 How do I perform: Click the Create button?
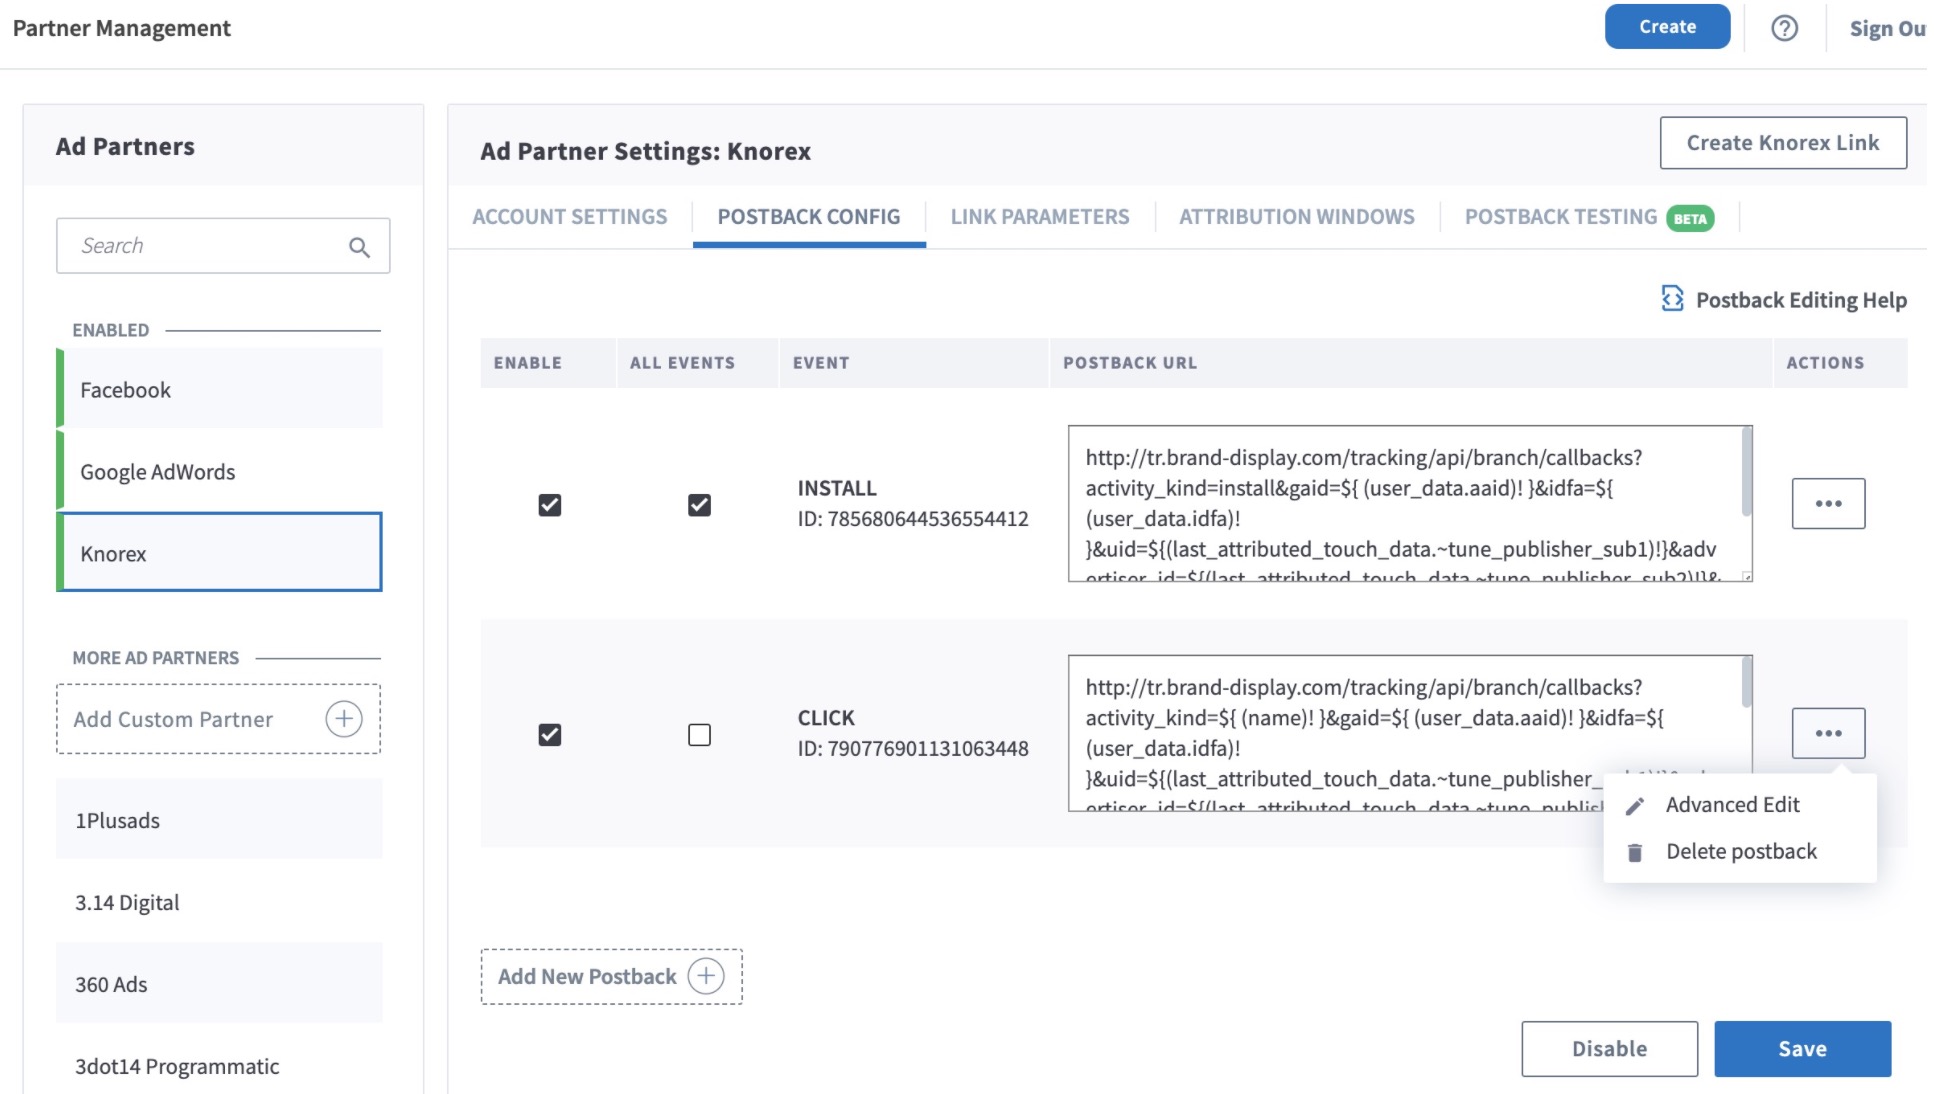1667,27
